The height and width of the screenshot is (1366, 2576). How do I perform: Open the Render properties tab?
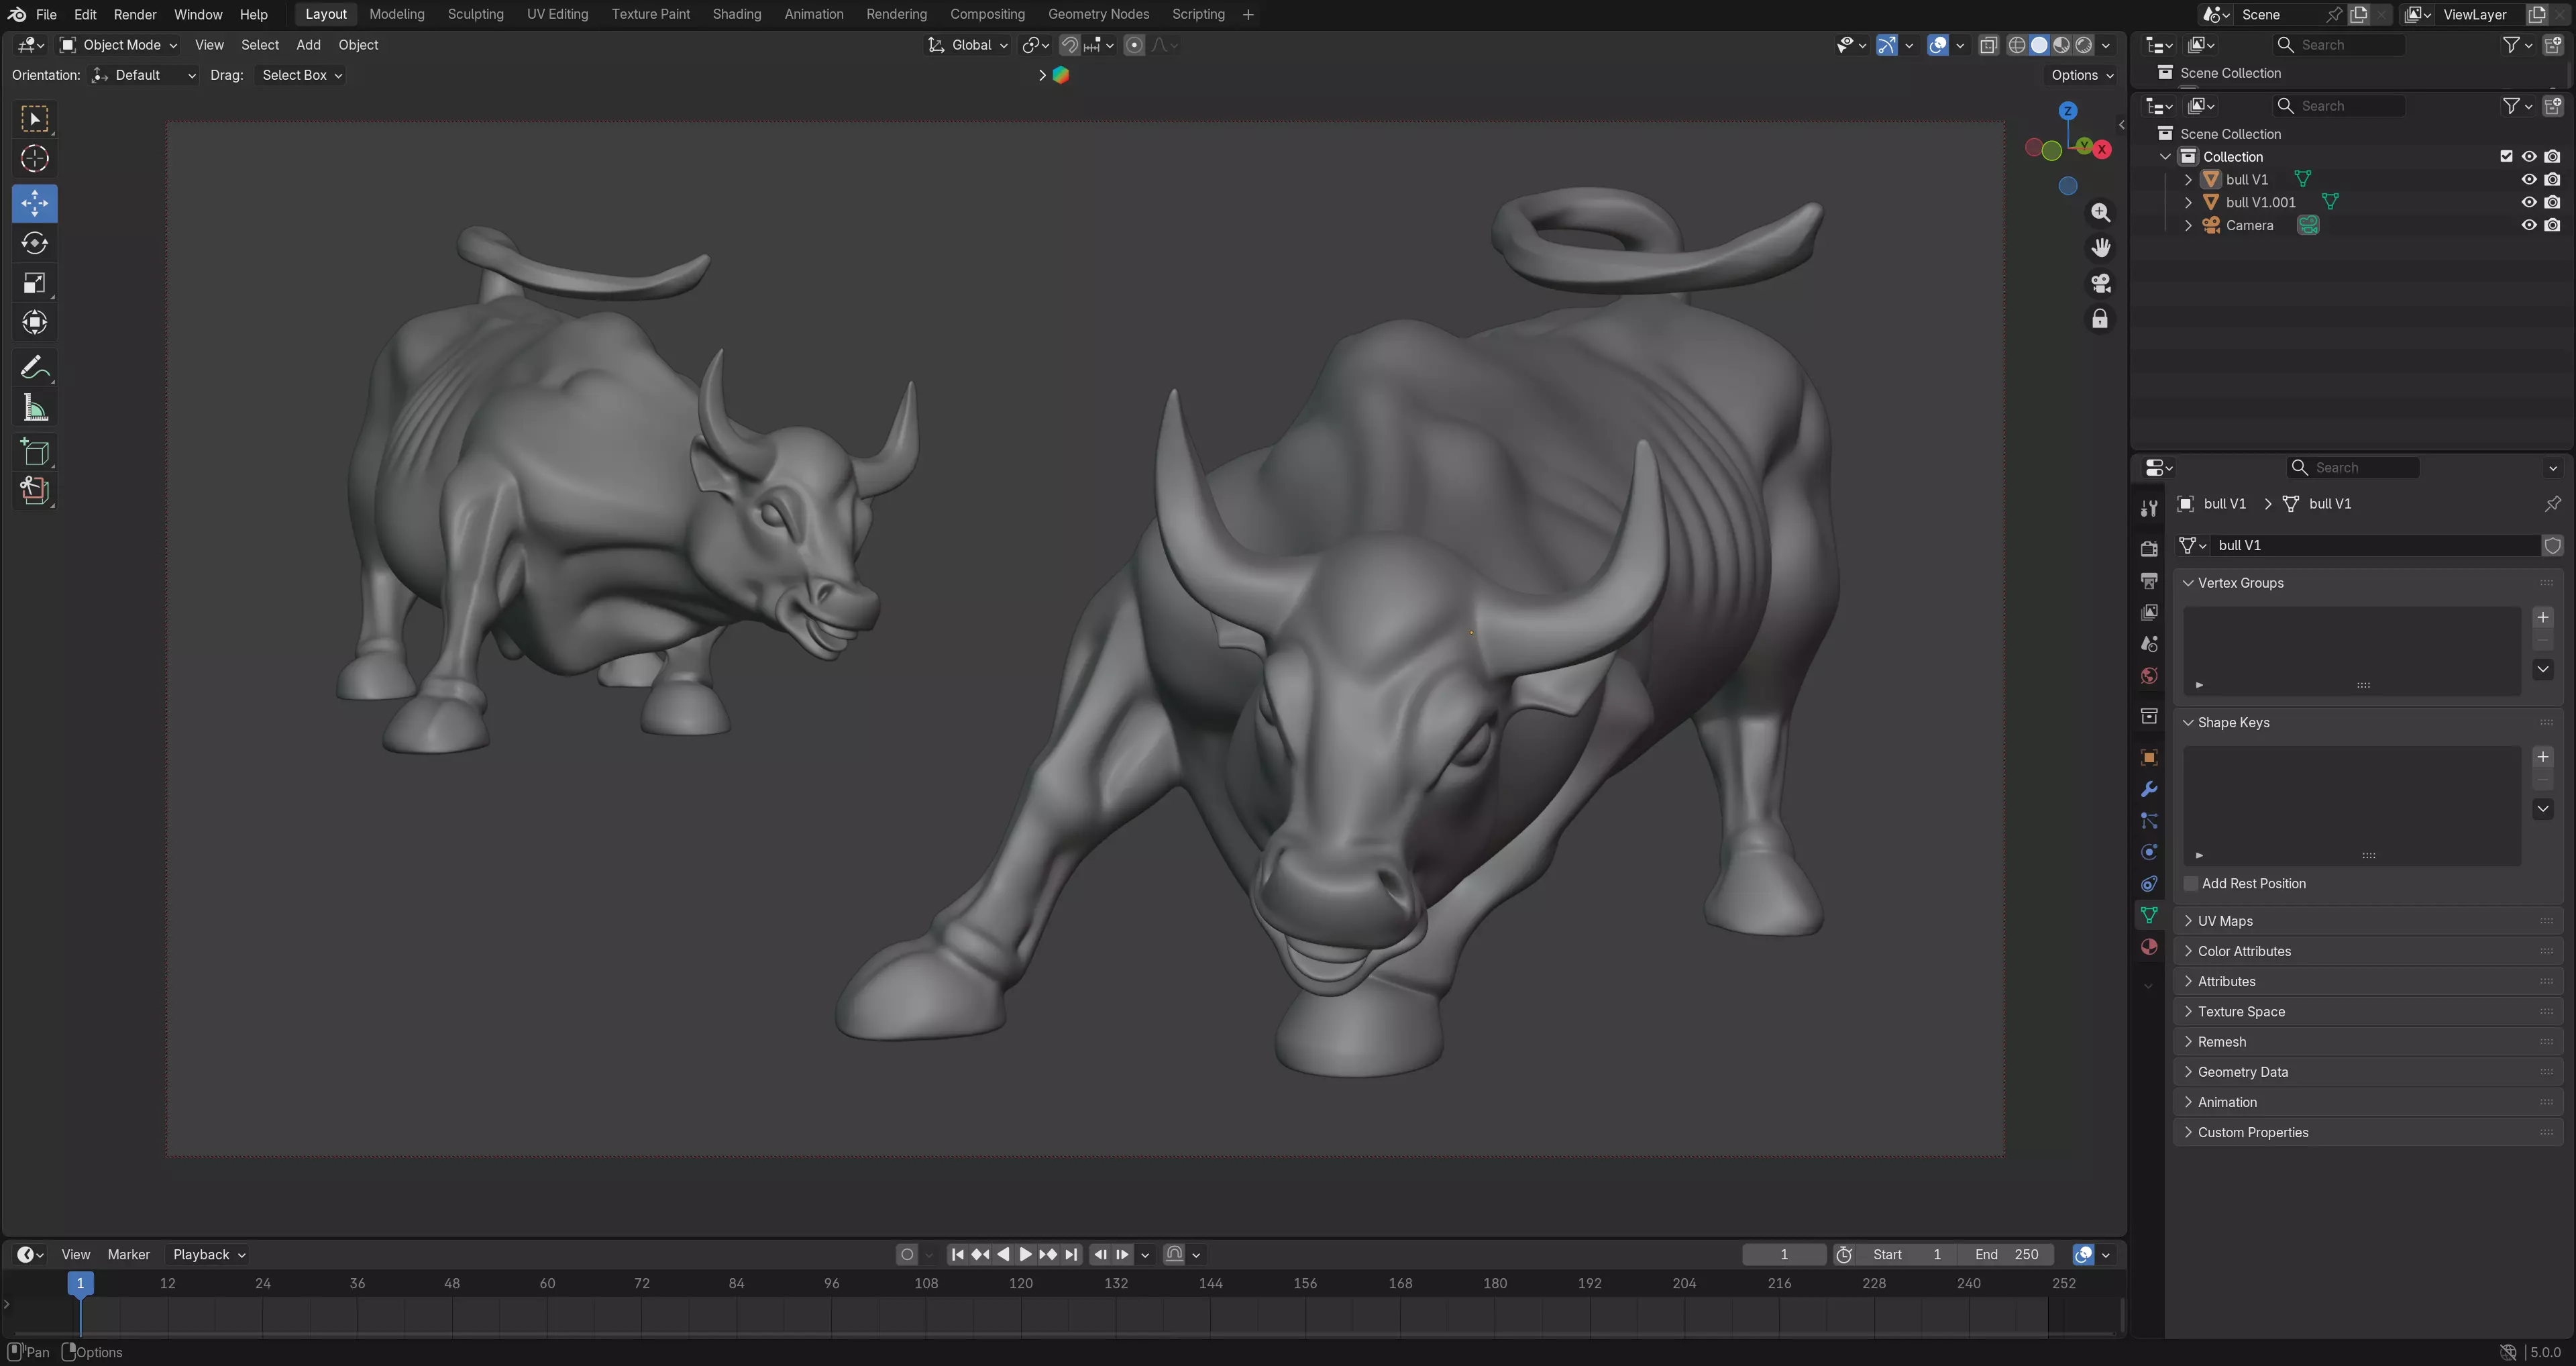click(2148, 549)
